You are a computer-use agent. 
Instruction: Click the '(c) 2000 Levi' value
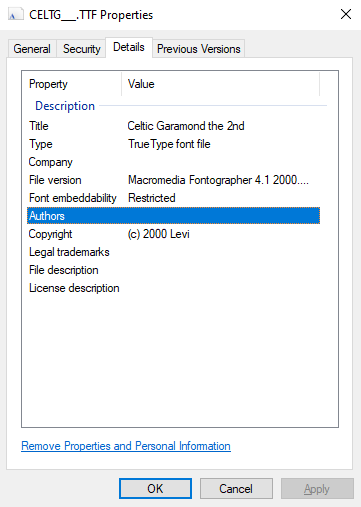[x=159, y=234]
